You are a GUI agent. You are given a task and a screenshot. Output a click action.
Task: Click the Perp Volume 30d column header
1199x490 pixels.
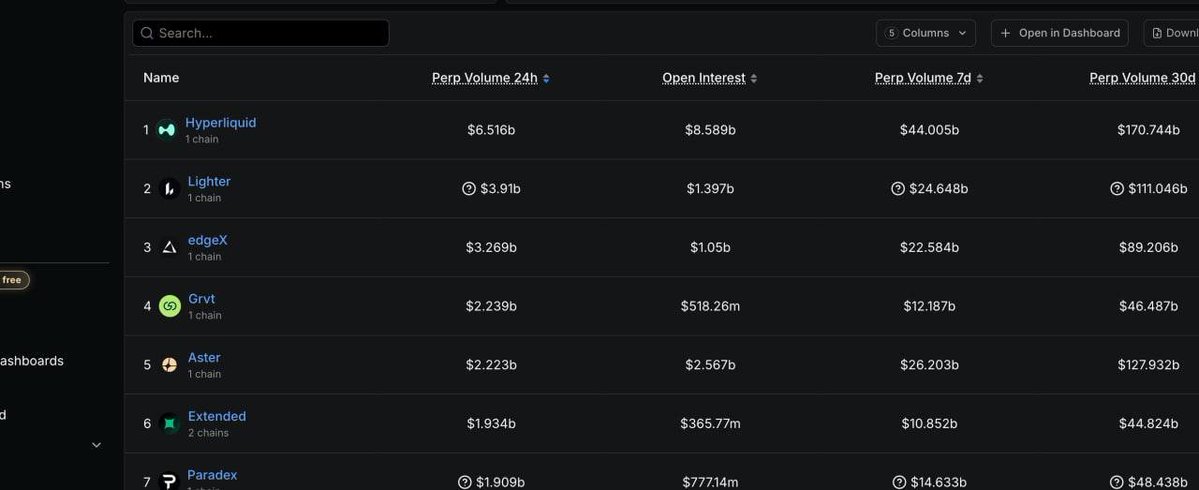(x=1142, y=78)
